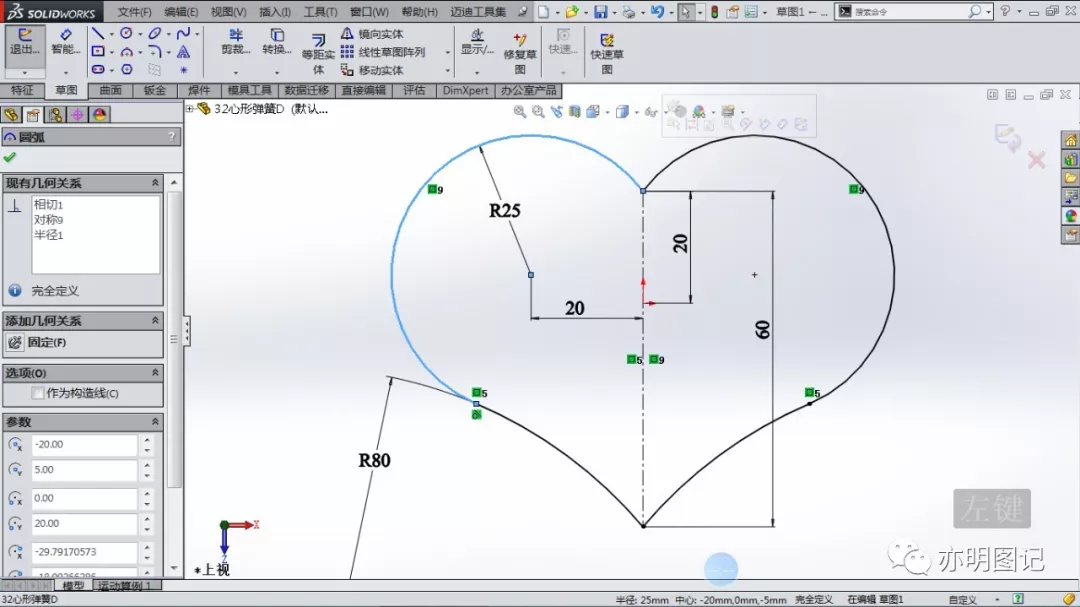The height and width of the screenshot is (607, 1080).
Task: Expand Circle tool dropdown arrow
Action: pos(140,34)
